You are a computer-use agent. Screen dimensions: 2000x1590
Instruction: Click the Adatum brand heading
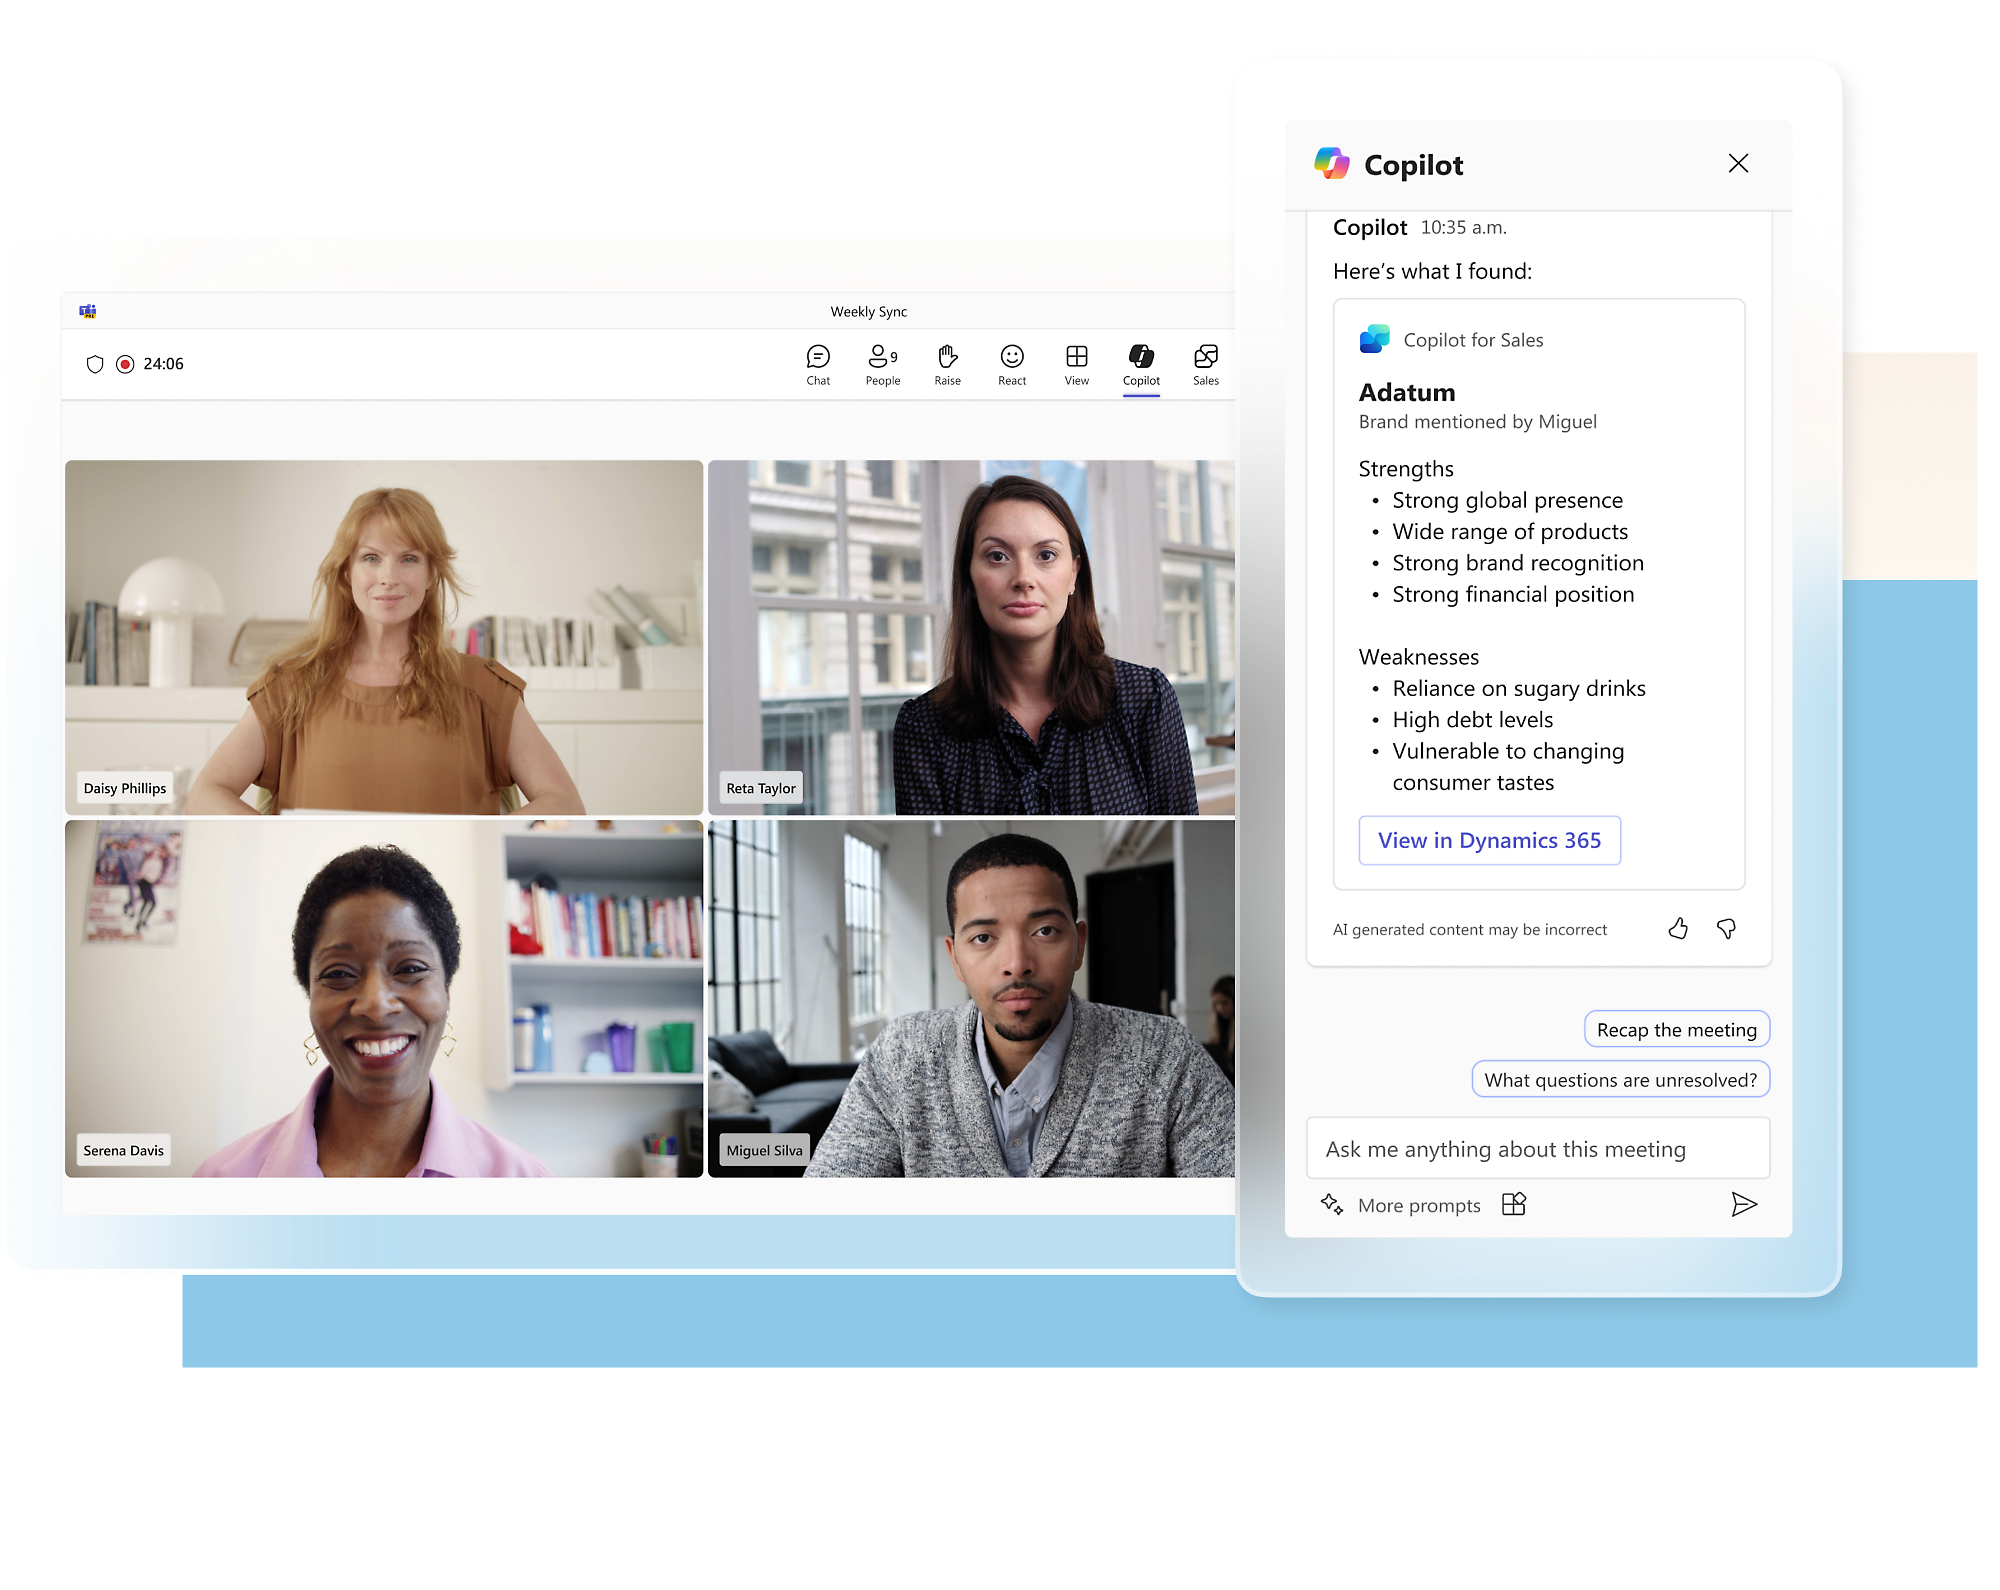click(x=1407, y=392)
